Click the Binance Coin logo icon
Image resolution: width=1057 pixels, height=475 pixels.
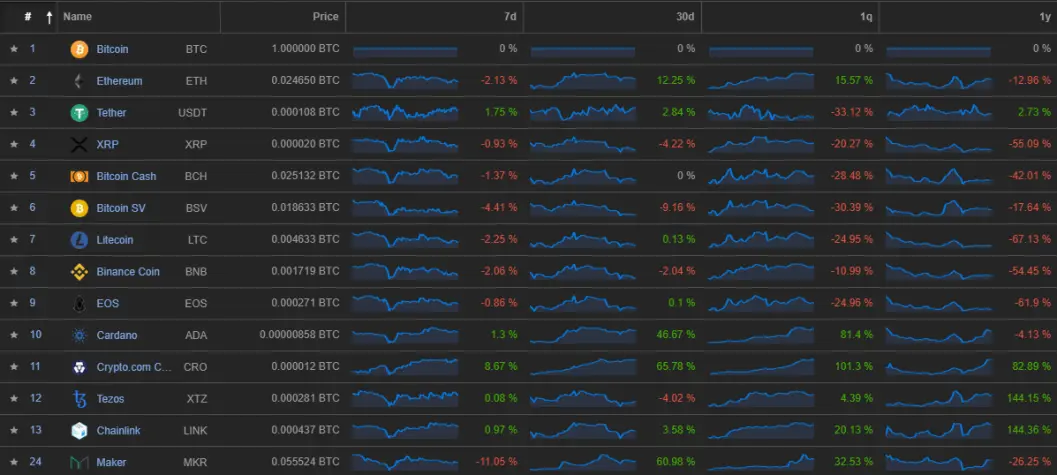click(80, 272)
